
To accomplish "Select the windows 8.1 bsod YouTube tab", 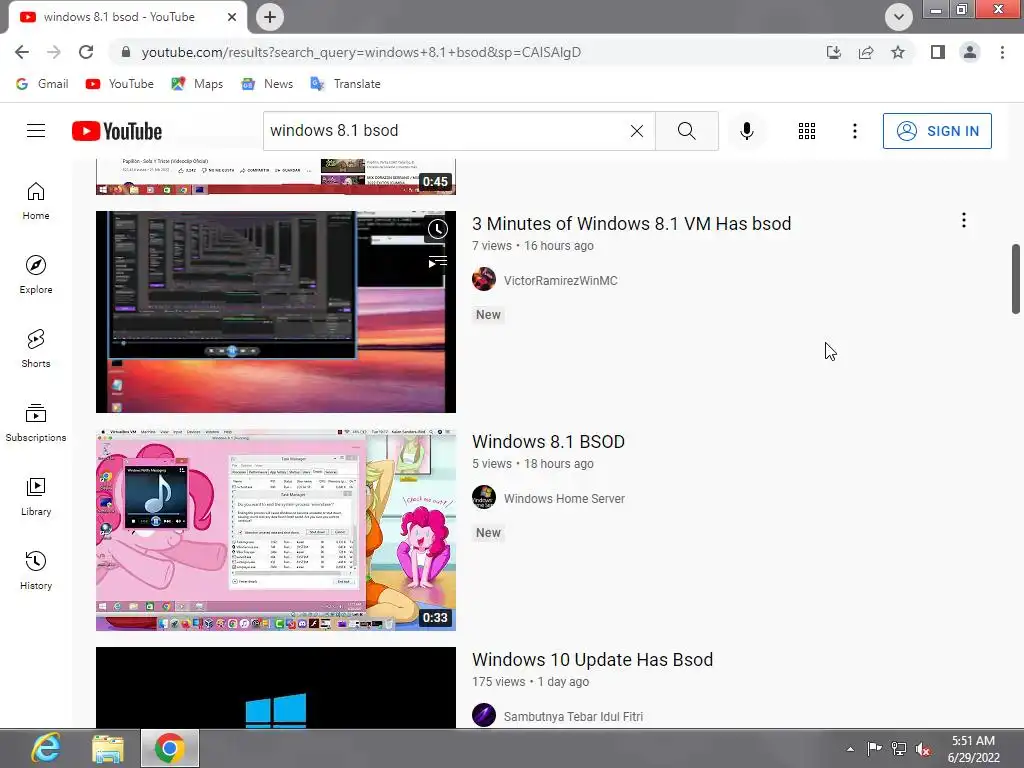I will (x=120, y=17).
